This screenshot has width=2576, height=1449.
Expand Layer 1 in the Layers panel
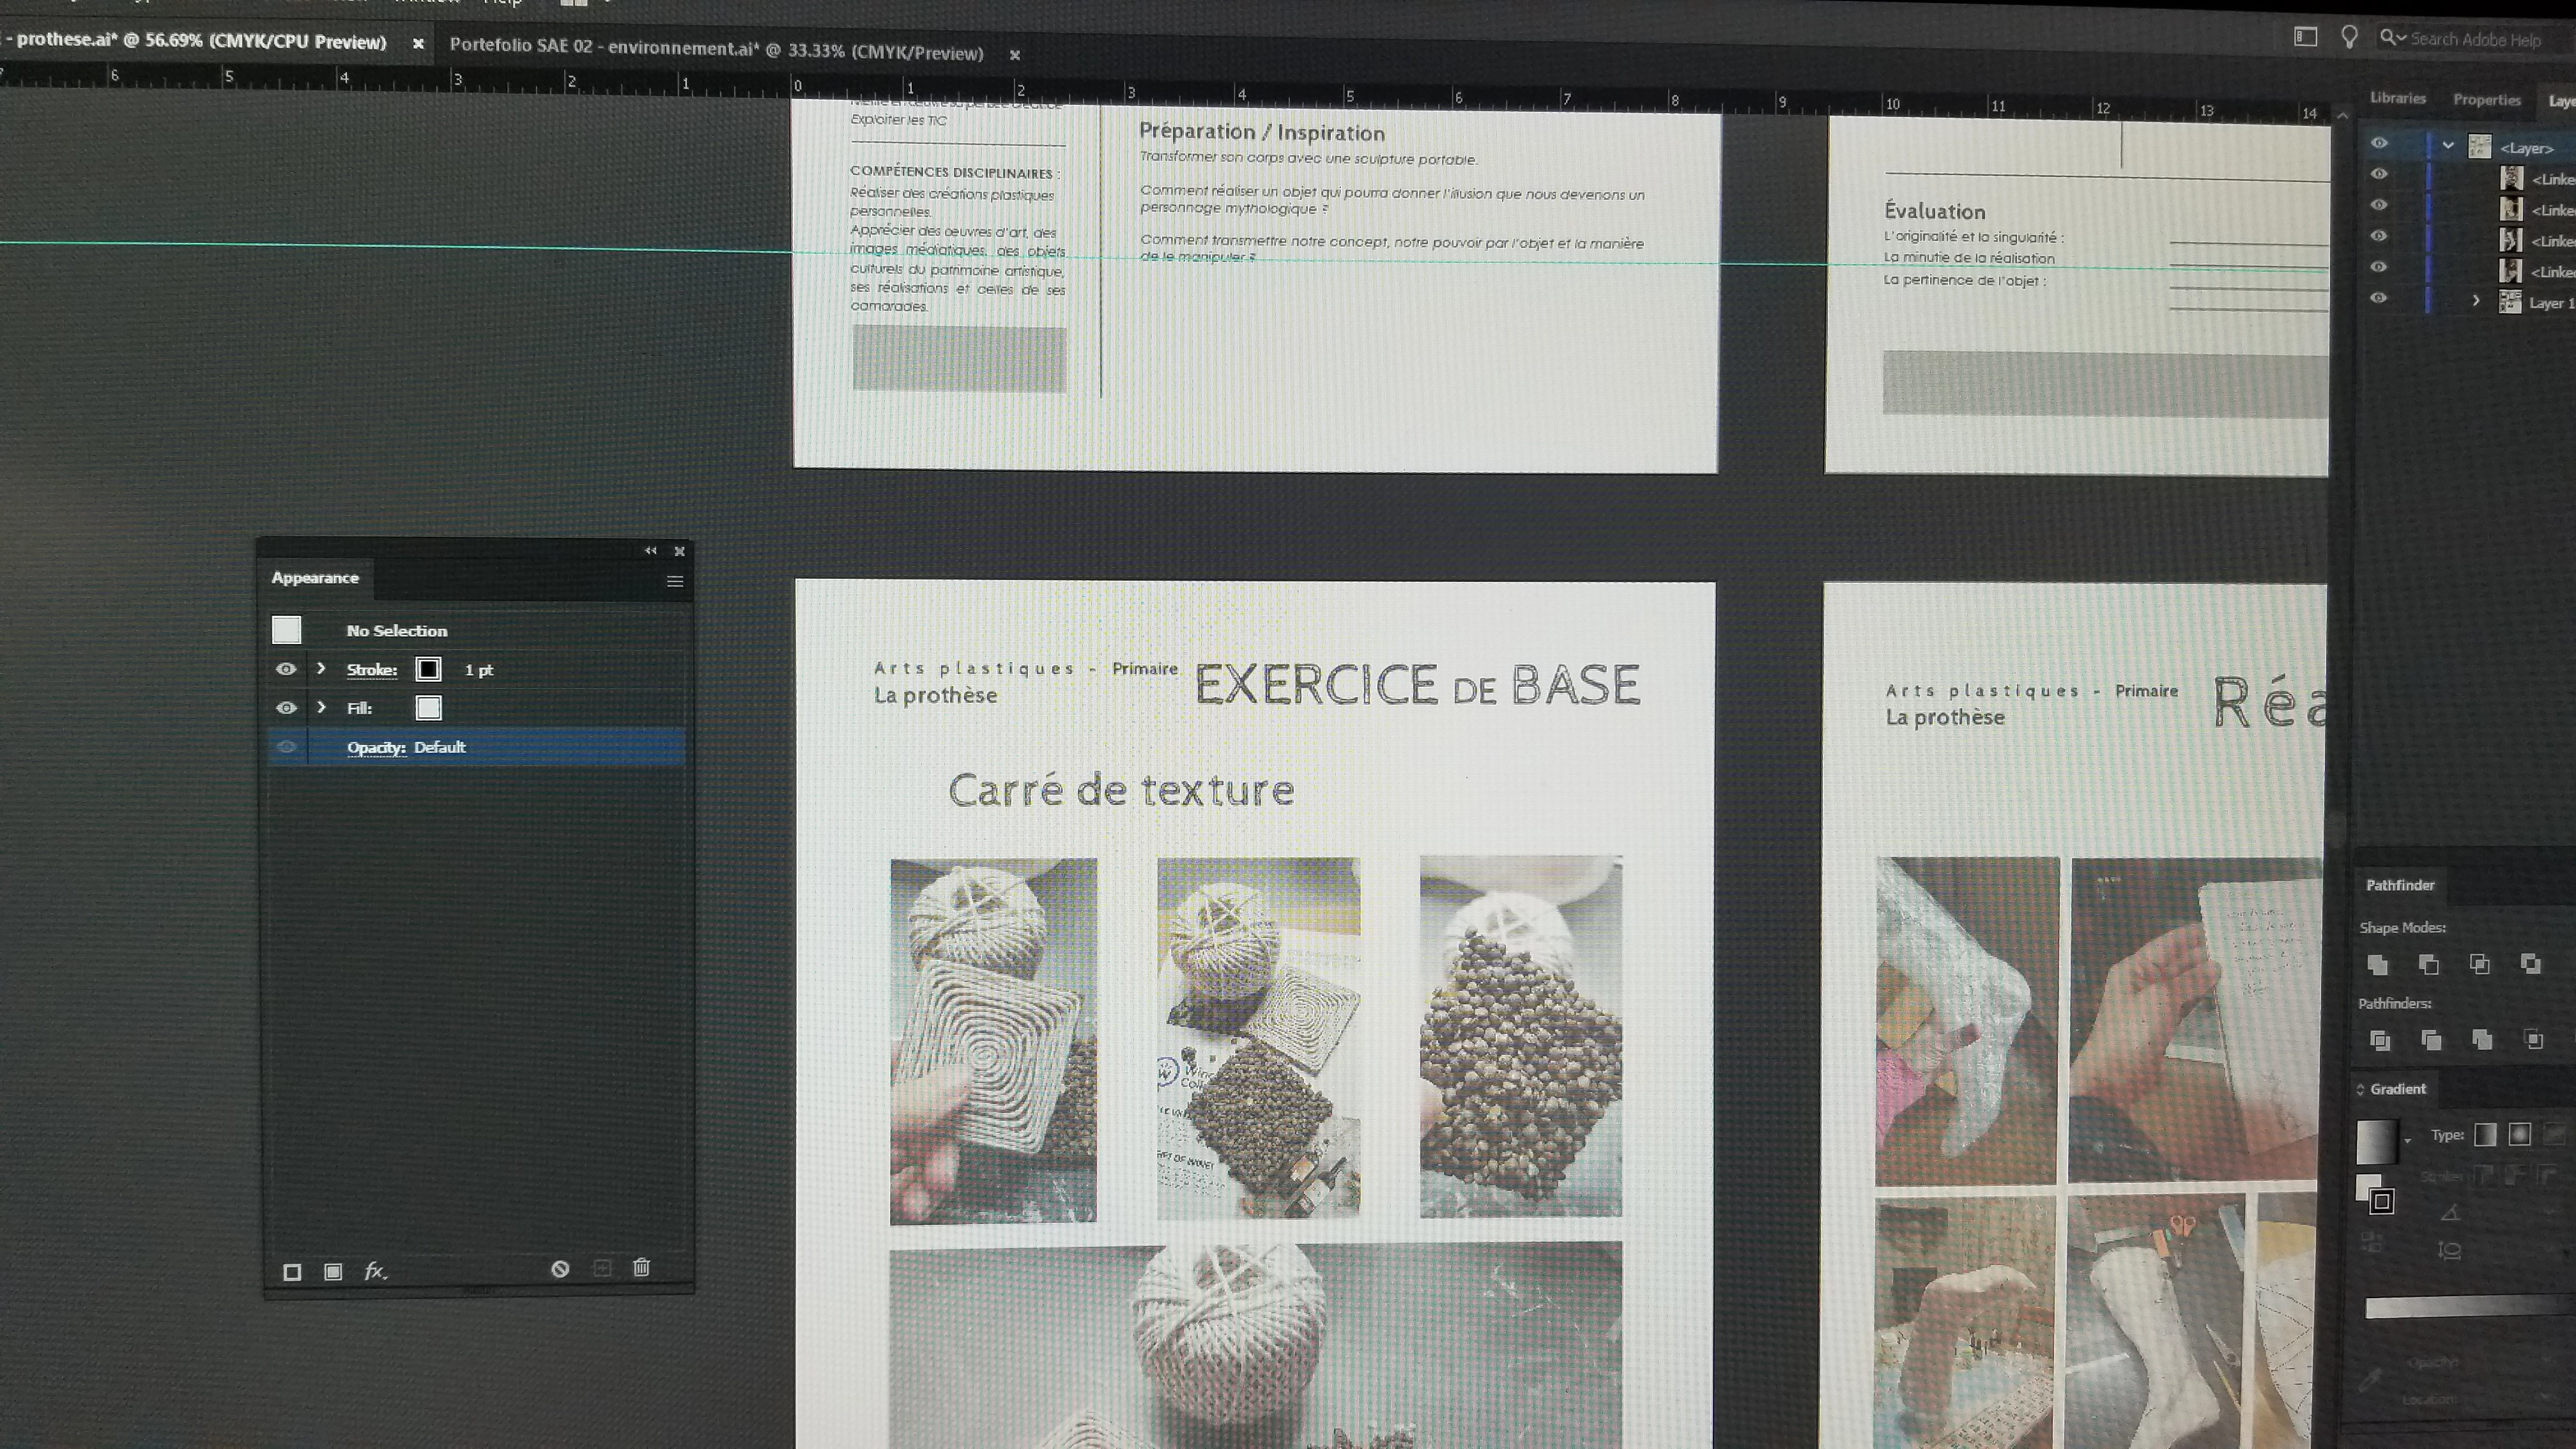coord(2476,301)
